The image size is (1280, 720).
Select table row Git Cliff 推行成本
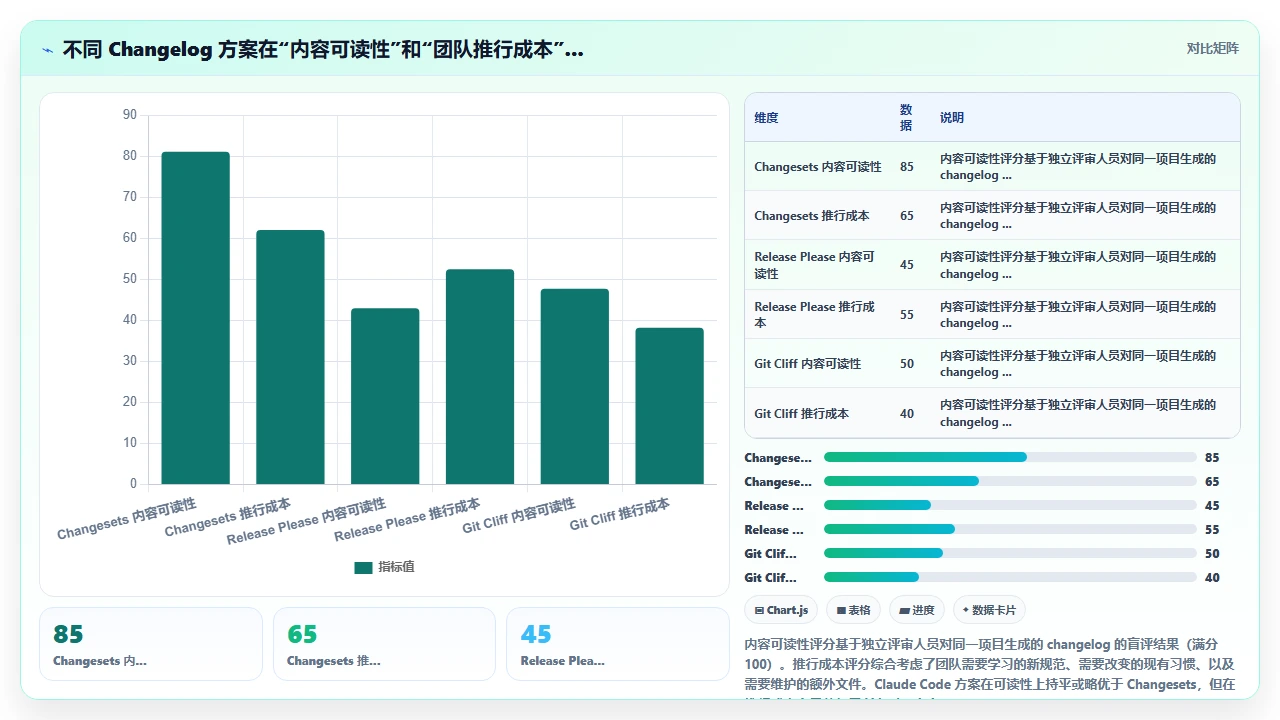[x=992, y=413]
